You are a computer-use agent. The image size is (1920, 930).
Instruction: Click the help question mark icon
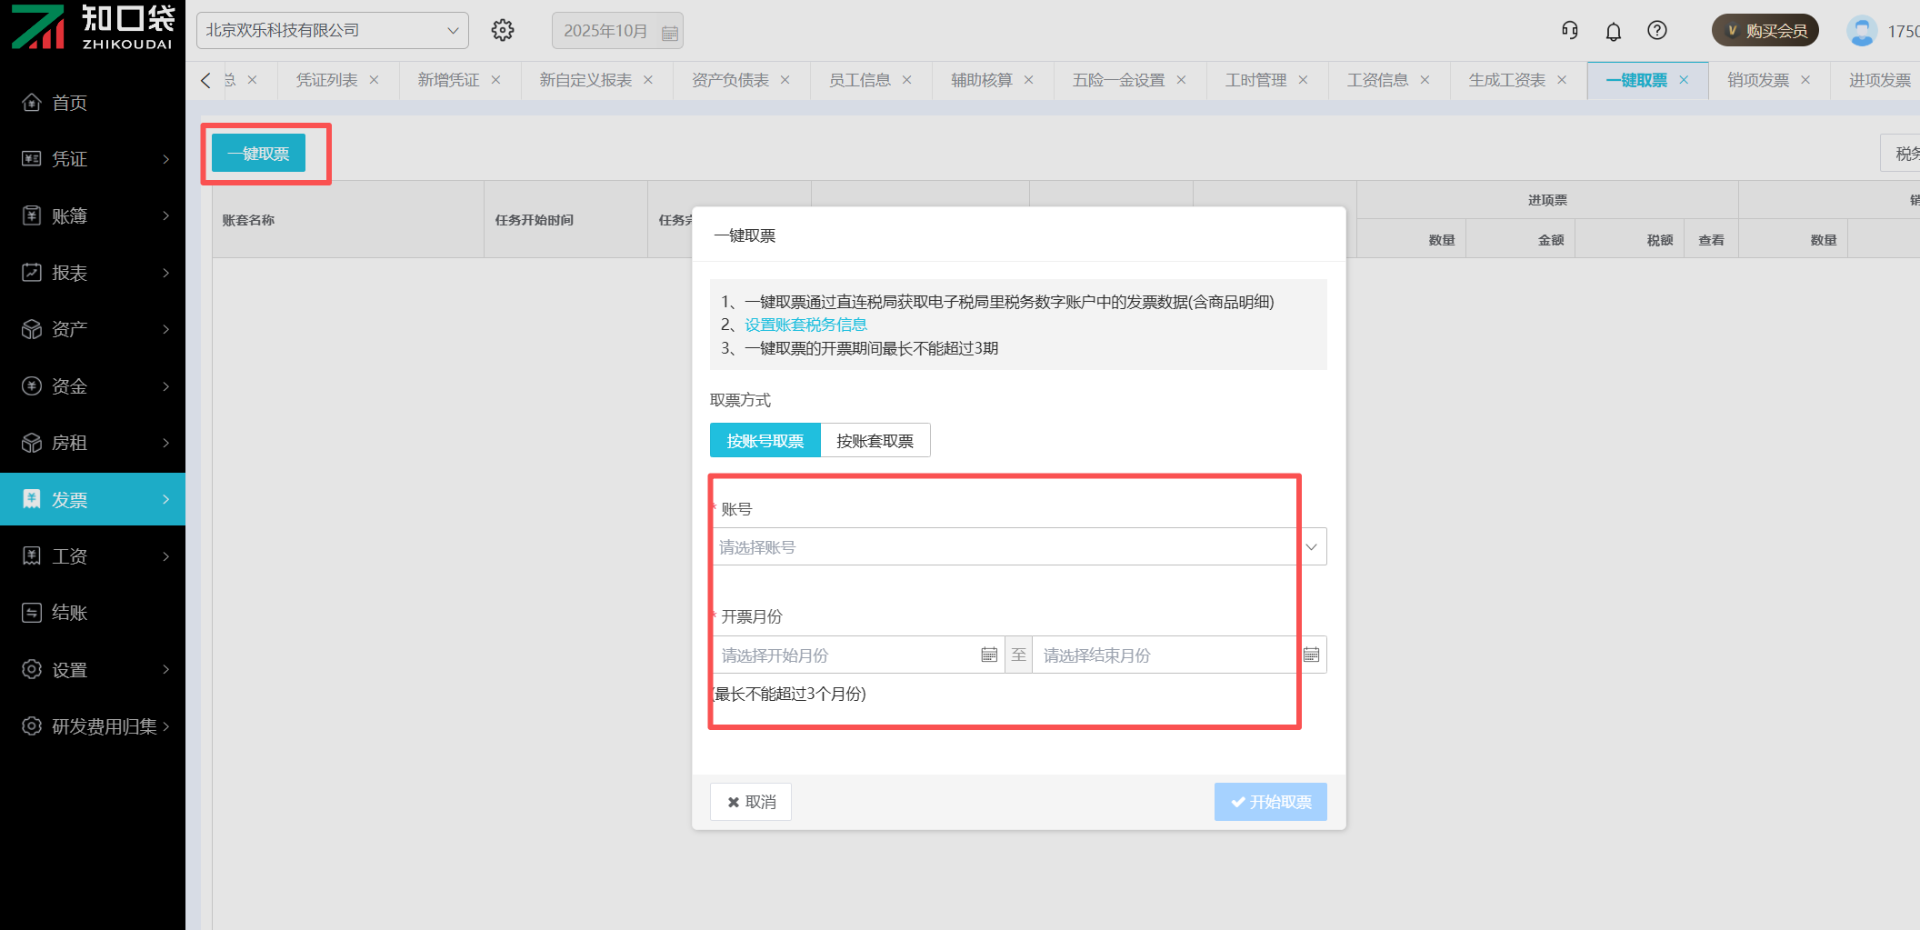pos(1657,31)
